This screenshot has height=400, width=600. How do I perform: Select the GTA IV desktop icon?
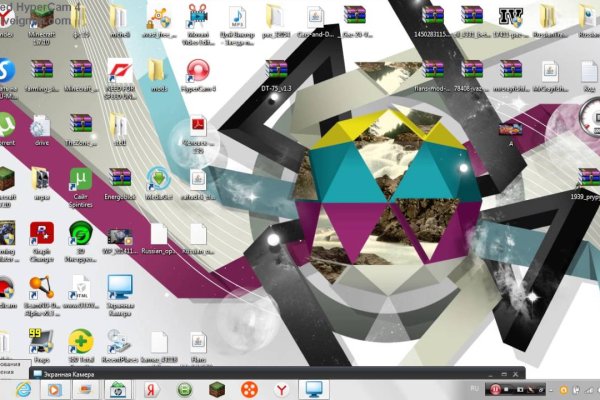(511, 17)
